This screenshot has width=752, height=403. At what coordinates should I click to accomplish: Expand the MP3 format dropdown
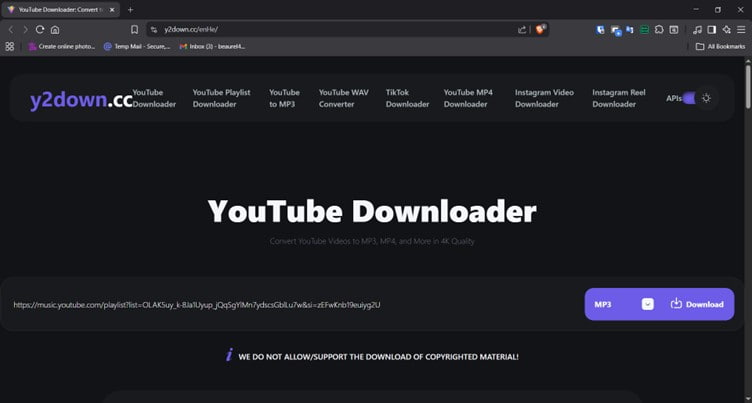click(647, 304)
